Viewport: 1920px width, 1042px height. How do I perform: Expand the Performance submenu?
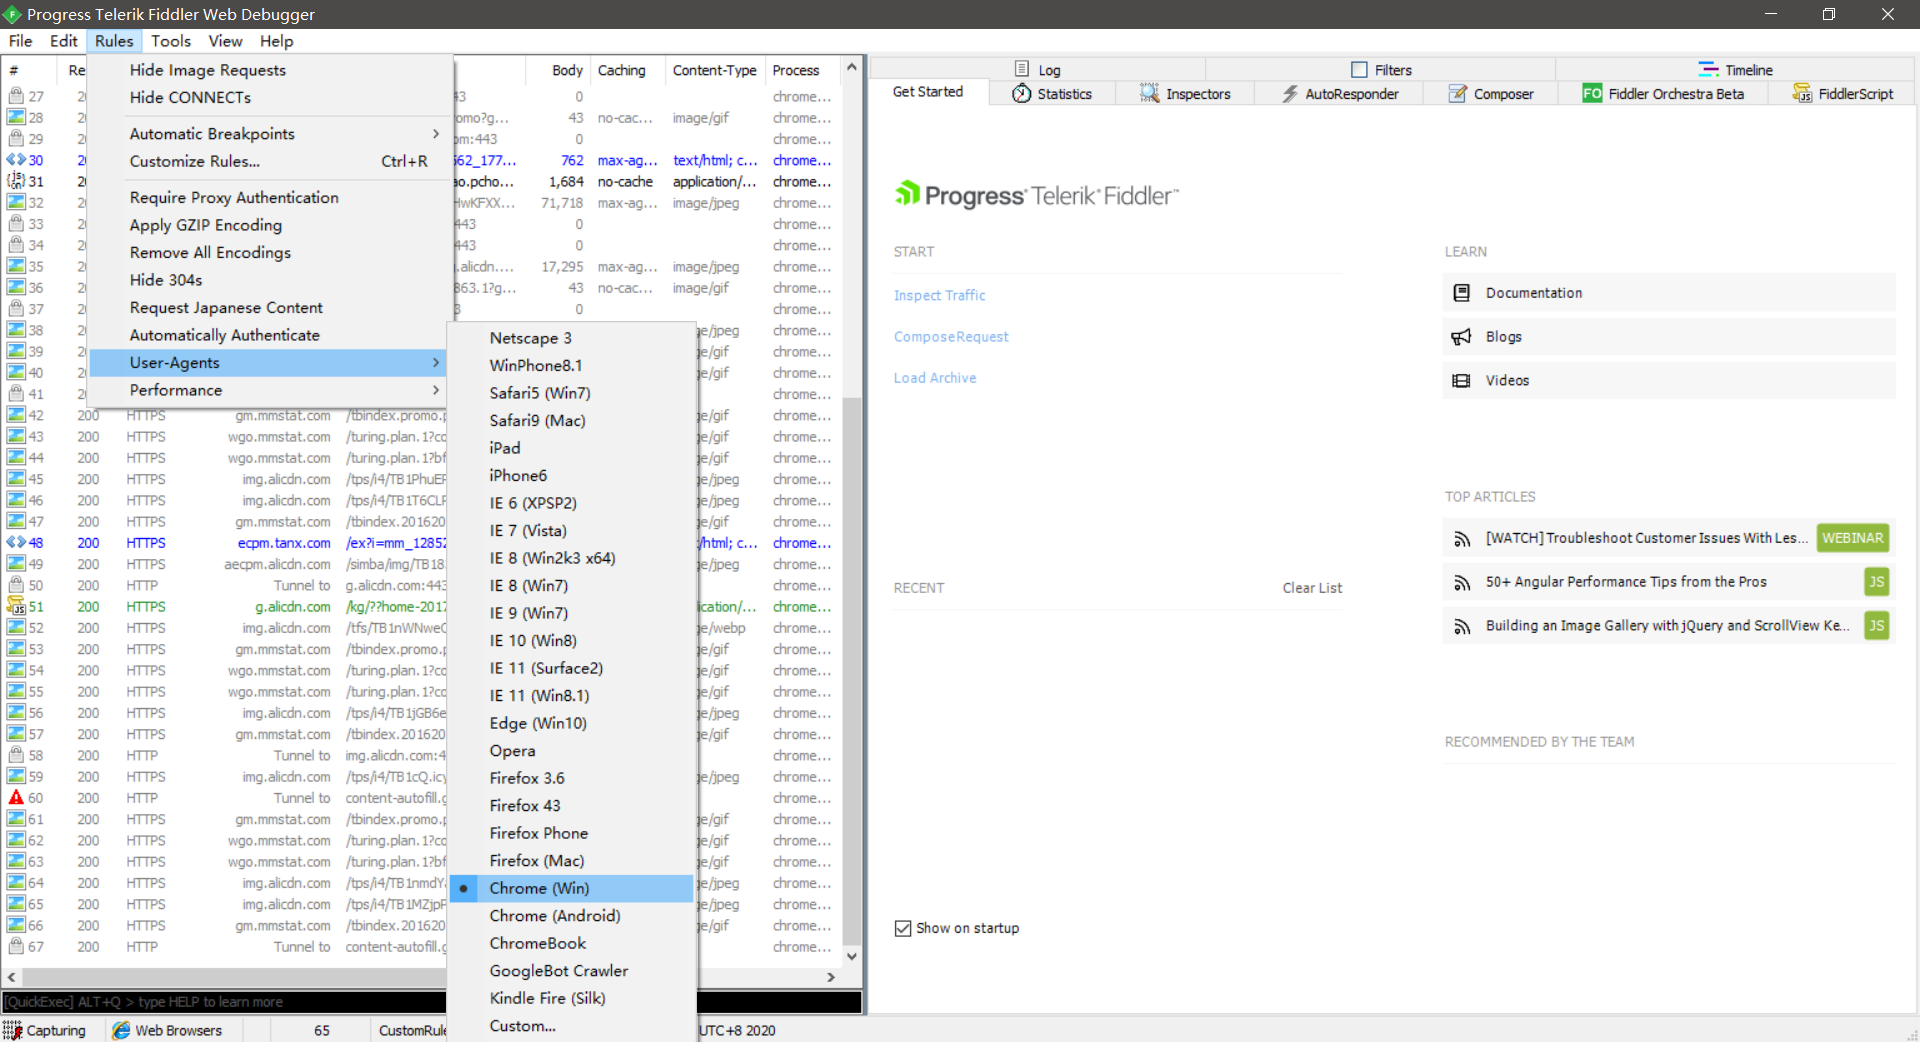[x=270, y=390]
